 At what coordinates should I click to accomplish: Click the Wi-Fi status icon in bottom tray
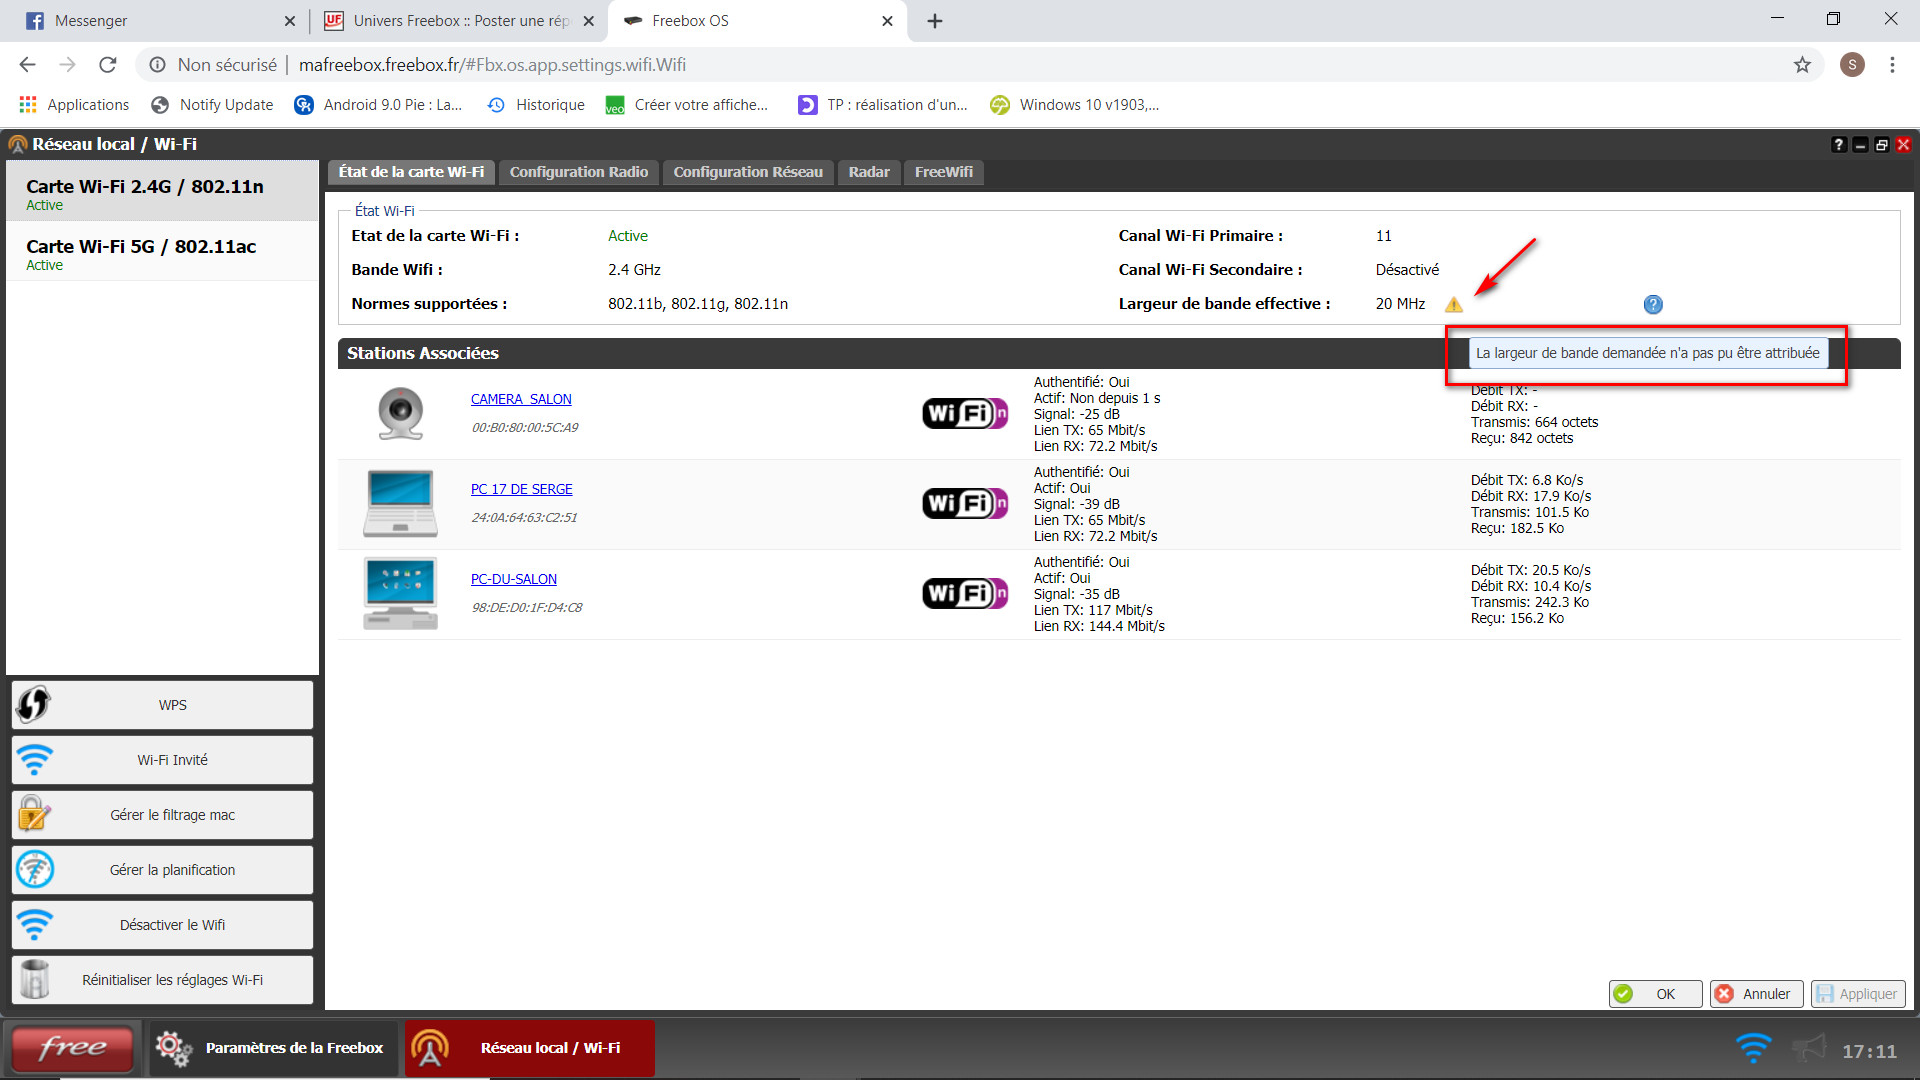click(x=1752, y=1049)
